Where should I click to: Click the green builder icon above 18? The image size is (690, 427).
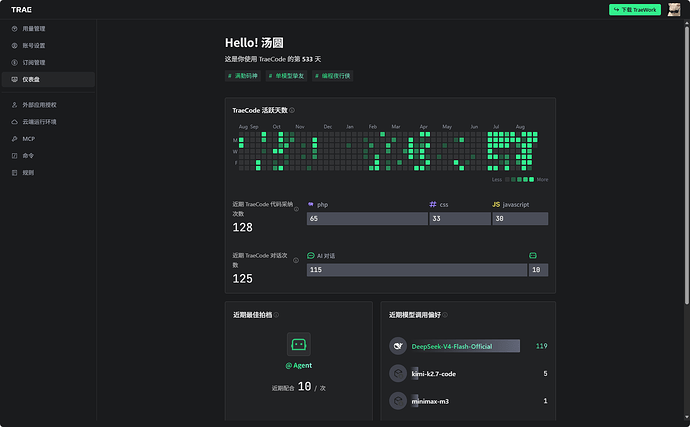(x=533, y=255)
